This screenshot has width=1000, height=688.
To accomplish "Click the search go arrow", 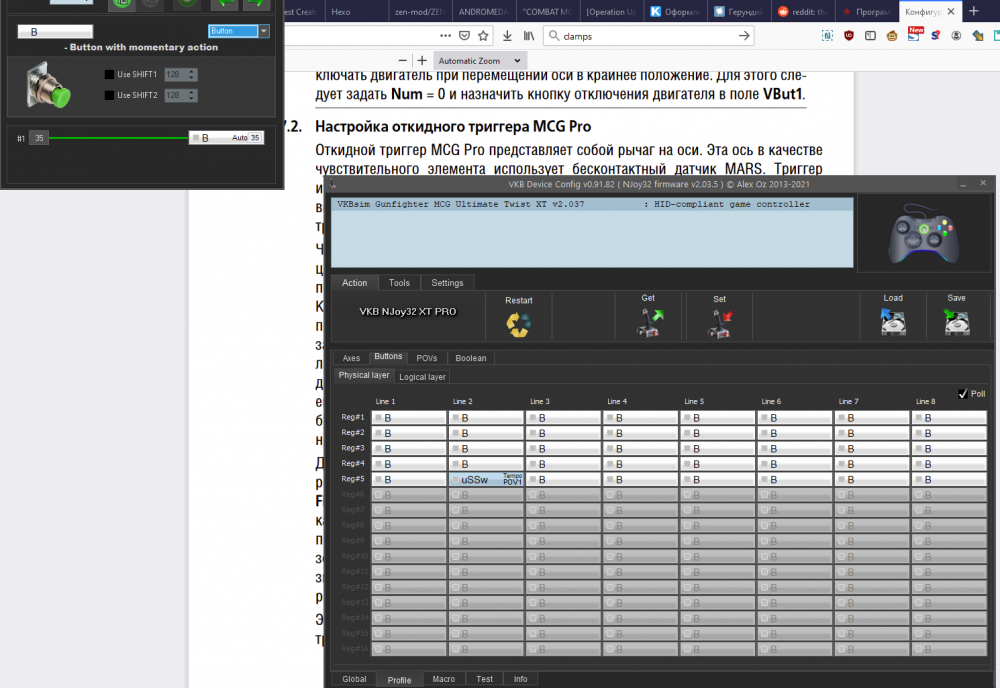I will click(x=744, y=36).
